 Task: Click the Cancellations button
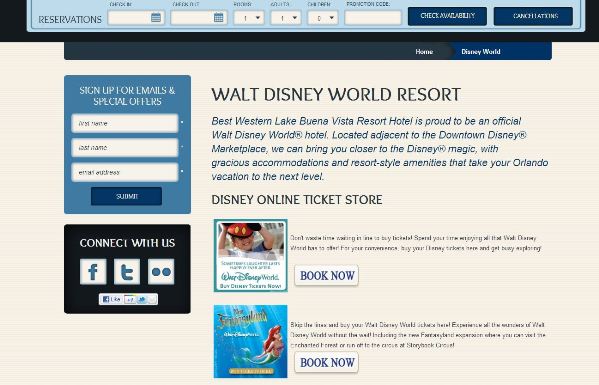(533, 16)
